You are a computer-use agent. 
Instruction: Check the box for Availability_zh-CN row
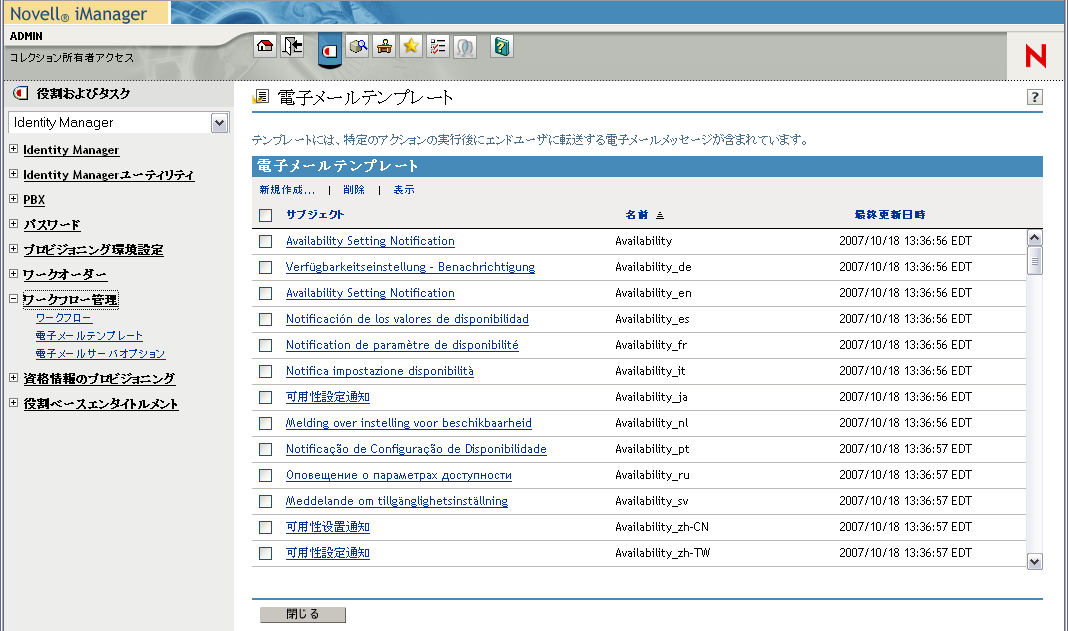point(266,527)
